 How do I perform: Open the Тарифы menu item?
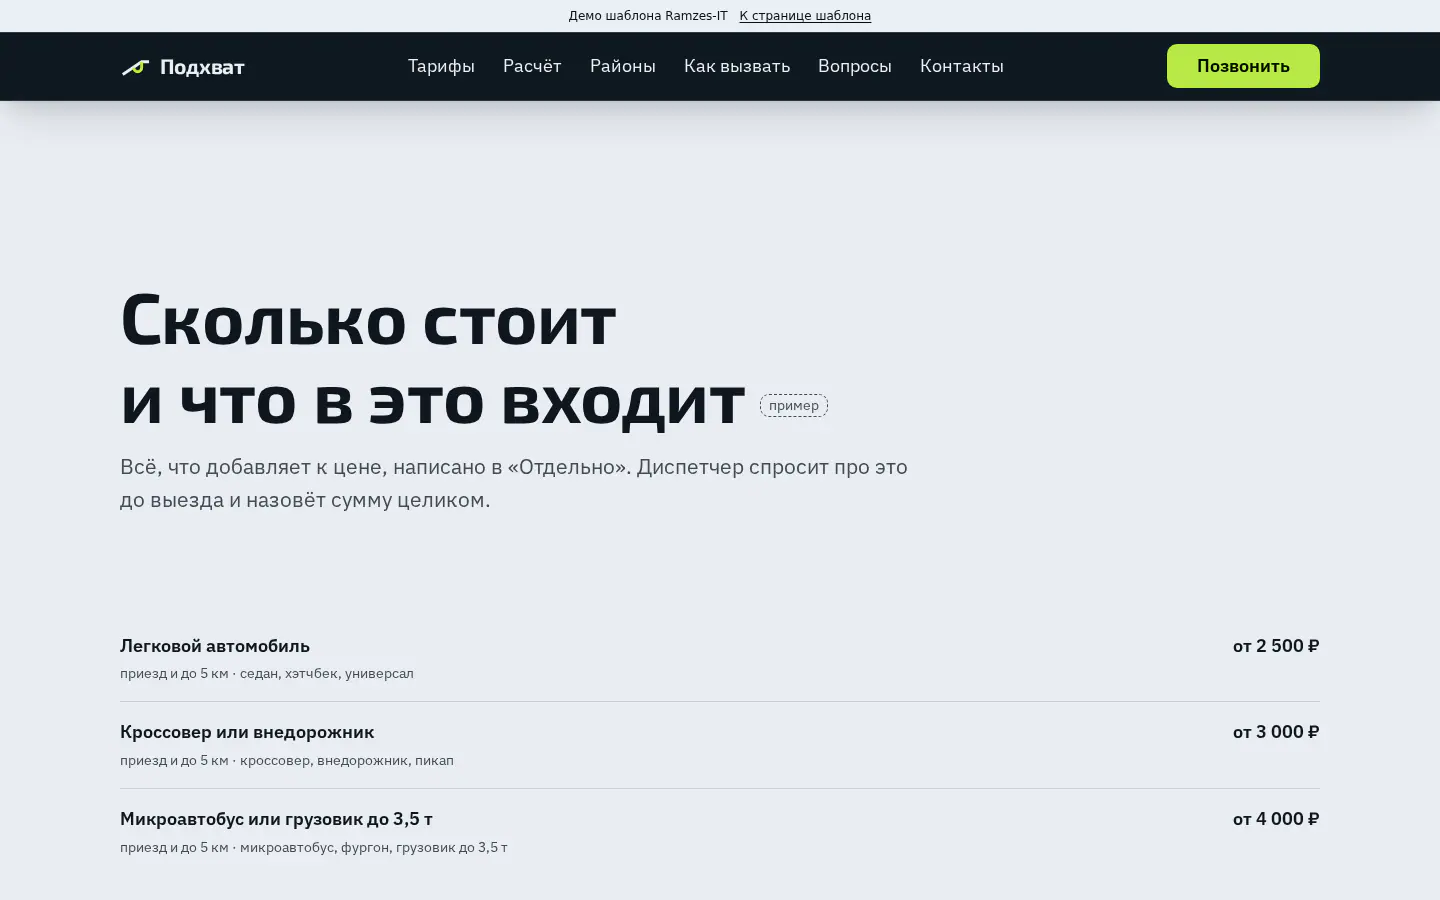441,66
